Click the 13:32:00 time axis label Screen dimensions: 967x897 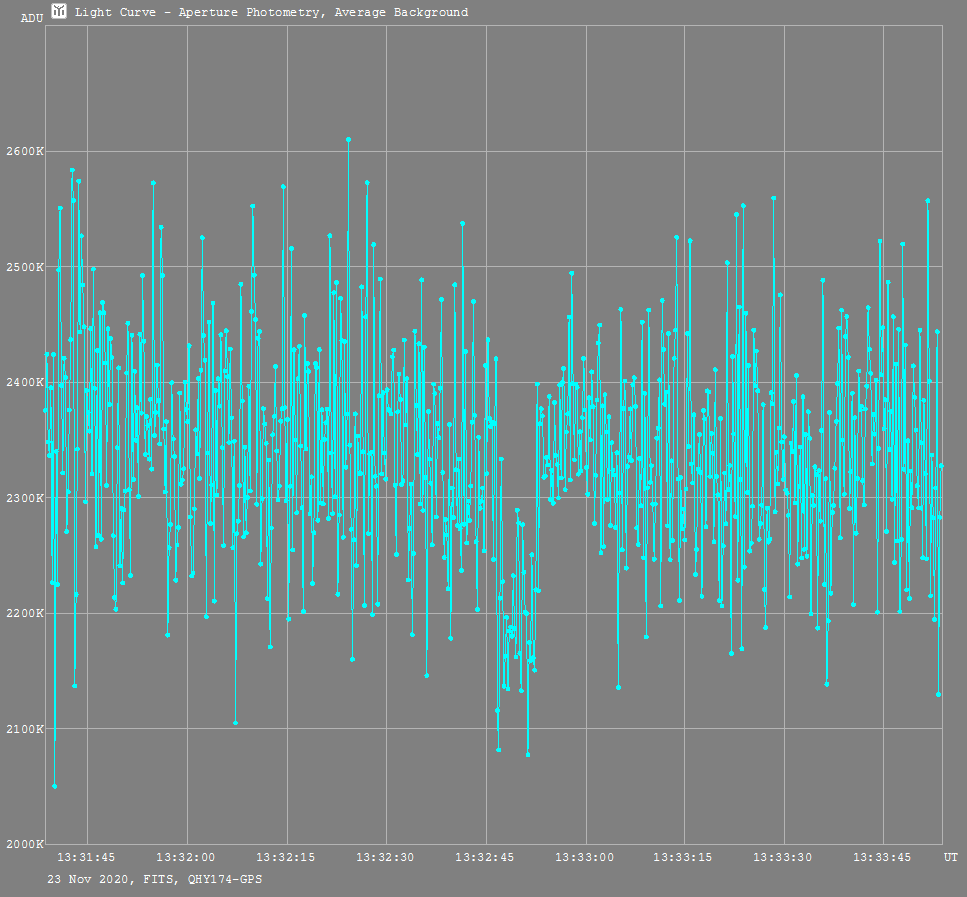[x=186, y=858]
